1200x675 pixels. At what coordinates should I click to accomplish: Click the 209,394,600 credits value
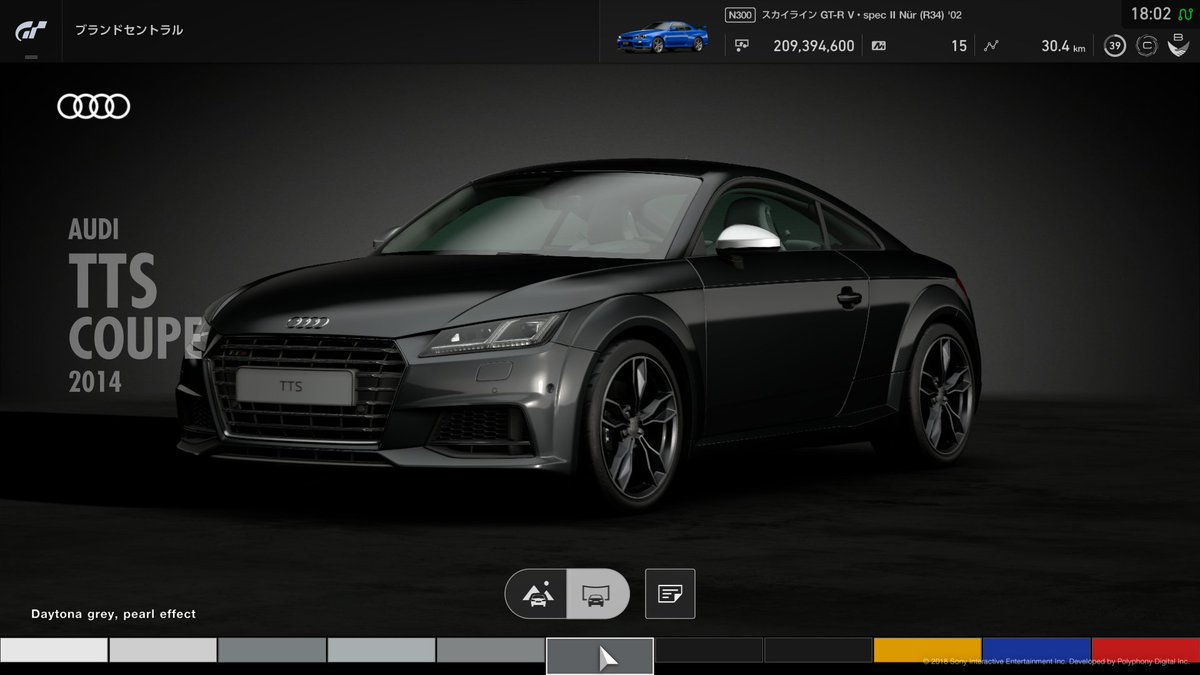pos(814,46)
